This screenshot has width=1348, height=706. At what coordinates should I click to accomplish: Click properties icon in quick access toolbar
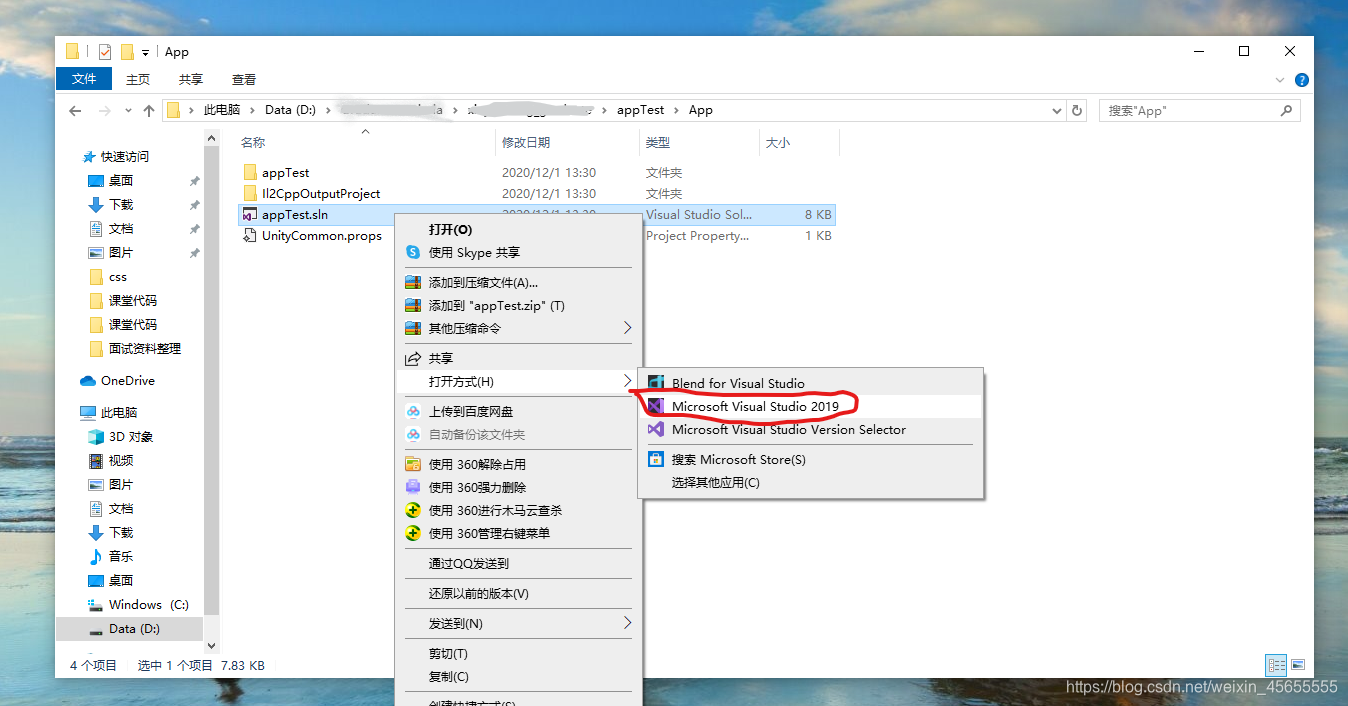(105, 52)
